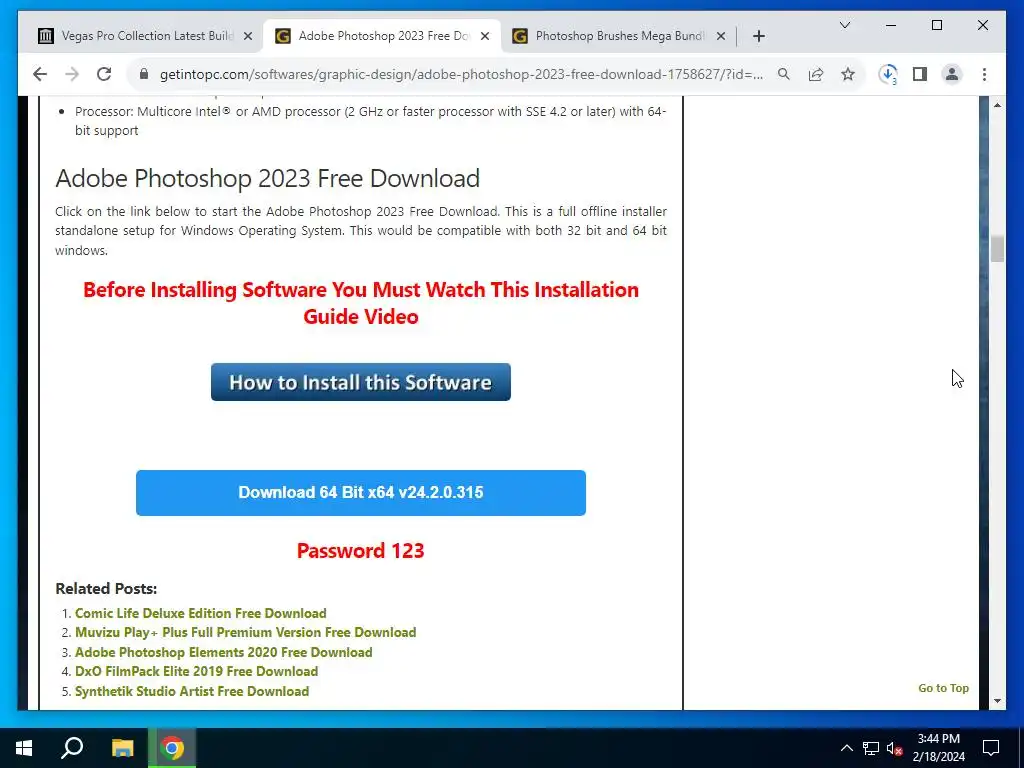Open Synthetik Studio Artist Free Download link
Image resolution: width=1024 pixels, height=768 pixels.
[192, 691]
